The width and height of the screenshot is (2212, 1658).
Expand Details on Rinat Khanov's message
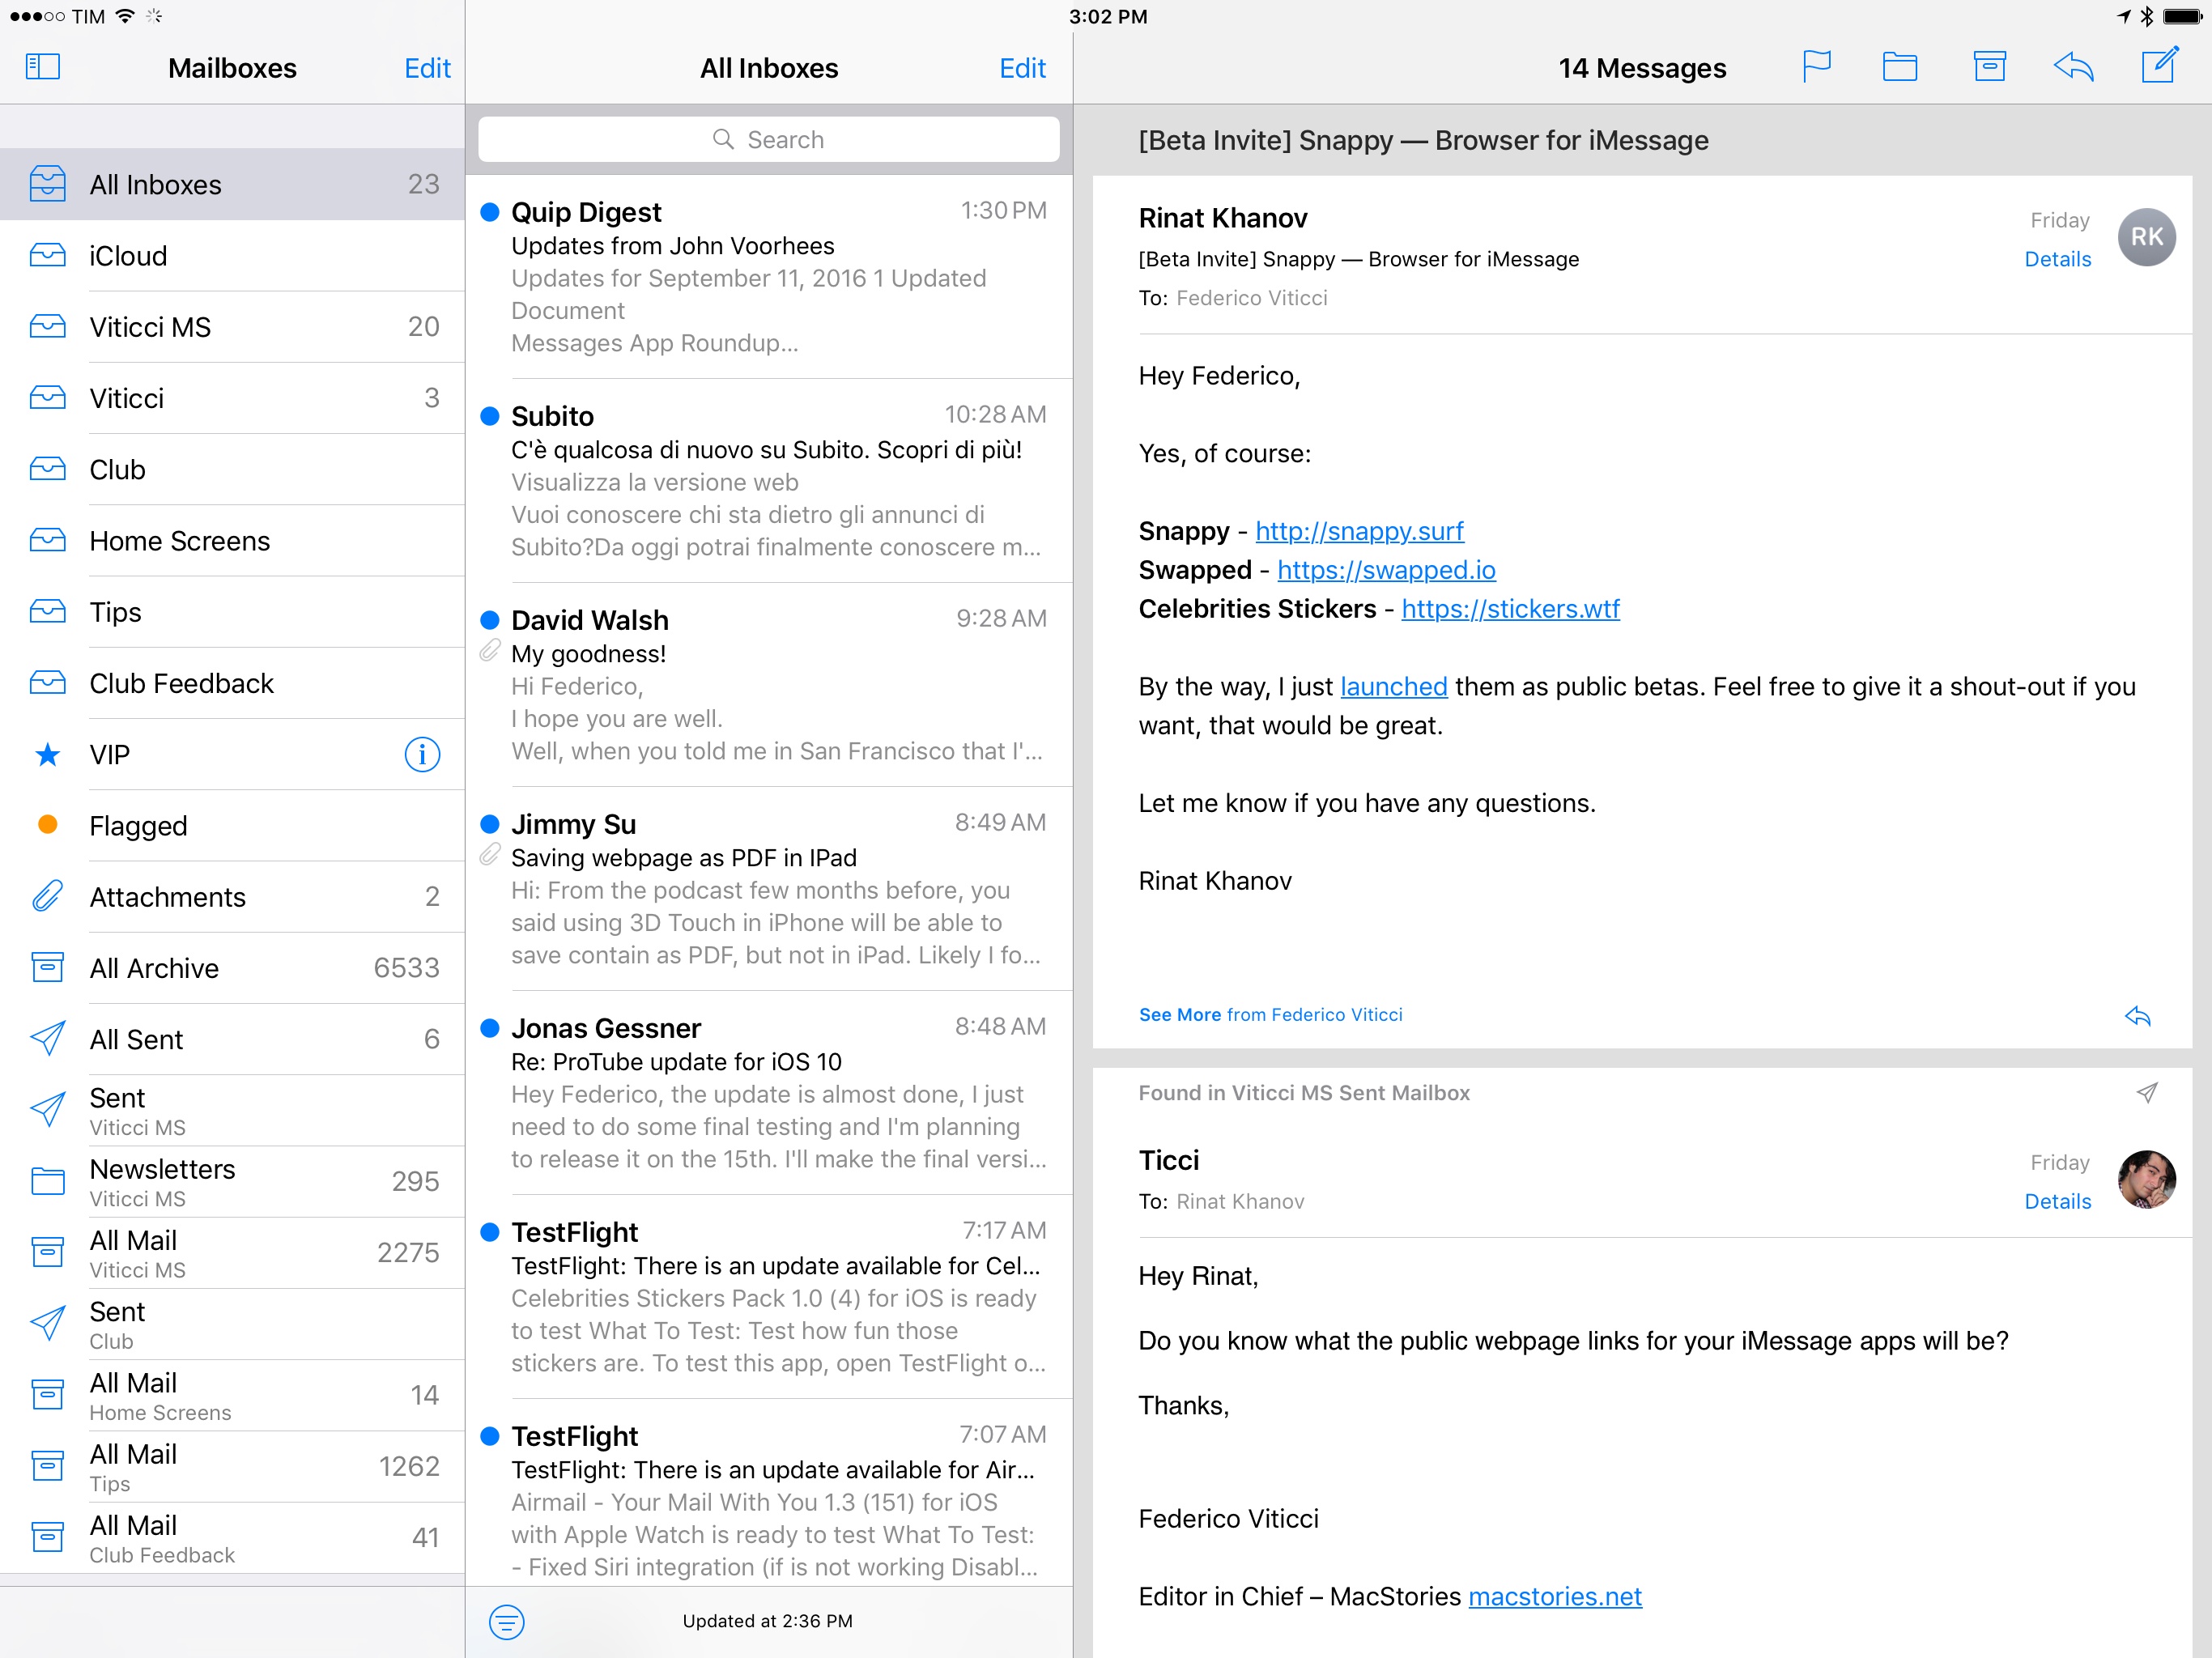[x=2057, y=259]
